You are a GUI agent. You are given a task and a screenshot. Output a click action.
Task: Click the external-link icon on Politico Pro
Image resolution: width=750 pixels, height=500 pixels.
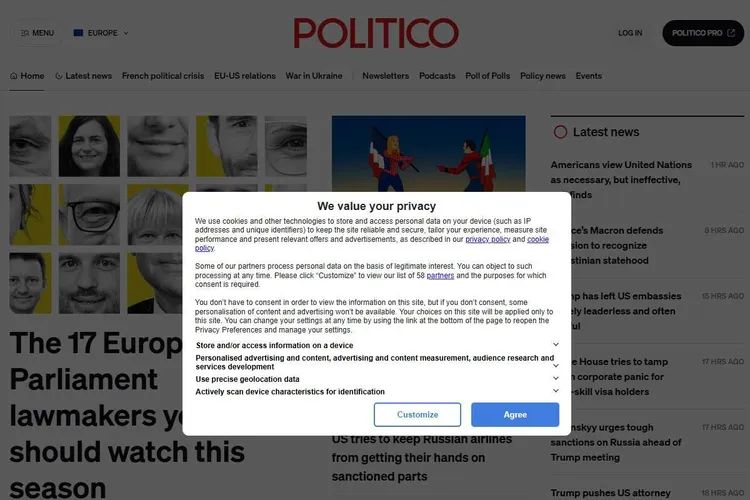(x=731, y=33)
